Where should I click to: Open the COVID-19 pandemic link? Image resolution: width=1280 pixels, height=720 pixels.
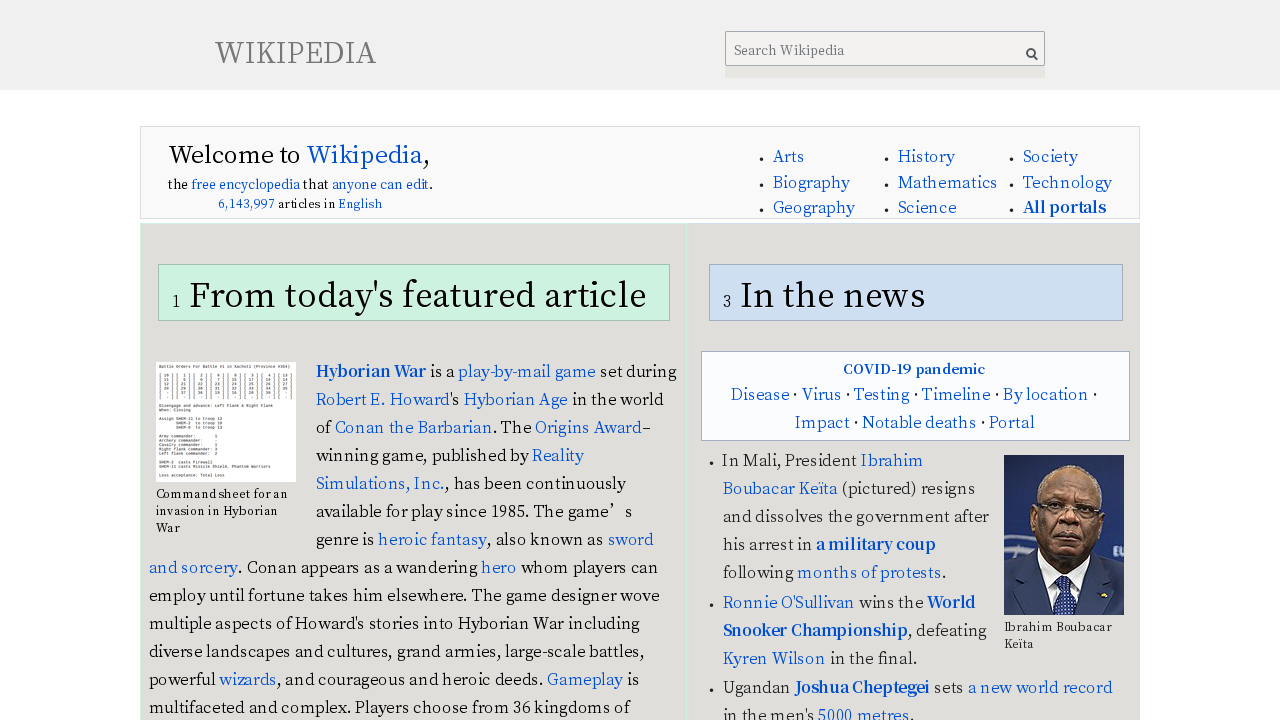click(x=914, y=369)
